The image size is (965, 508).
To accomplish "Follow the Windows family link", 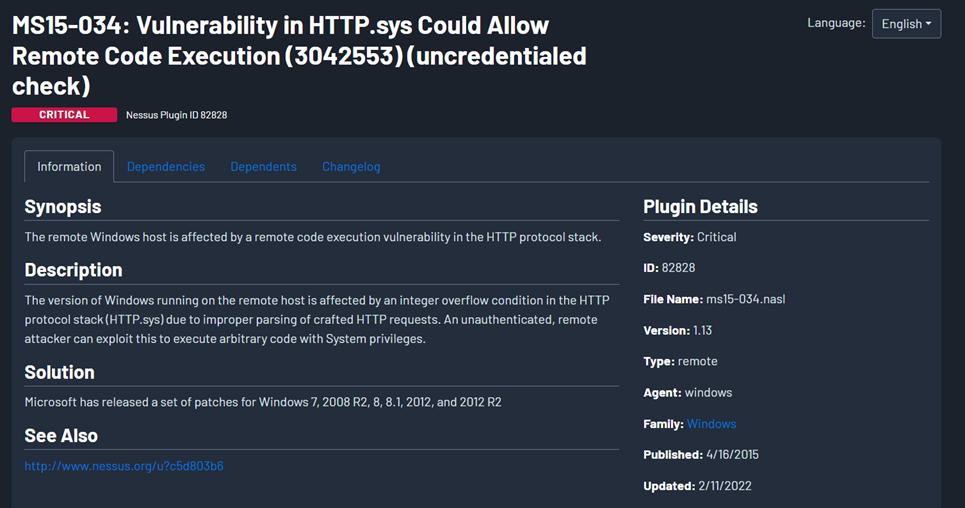I will [x=711, y=424].
